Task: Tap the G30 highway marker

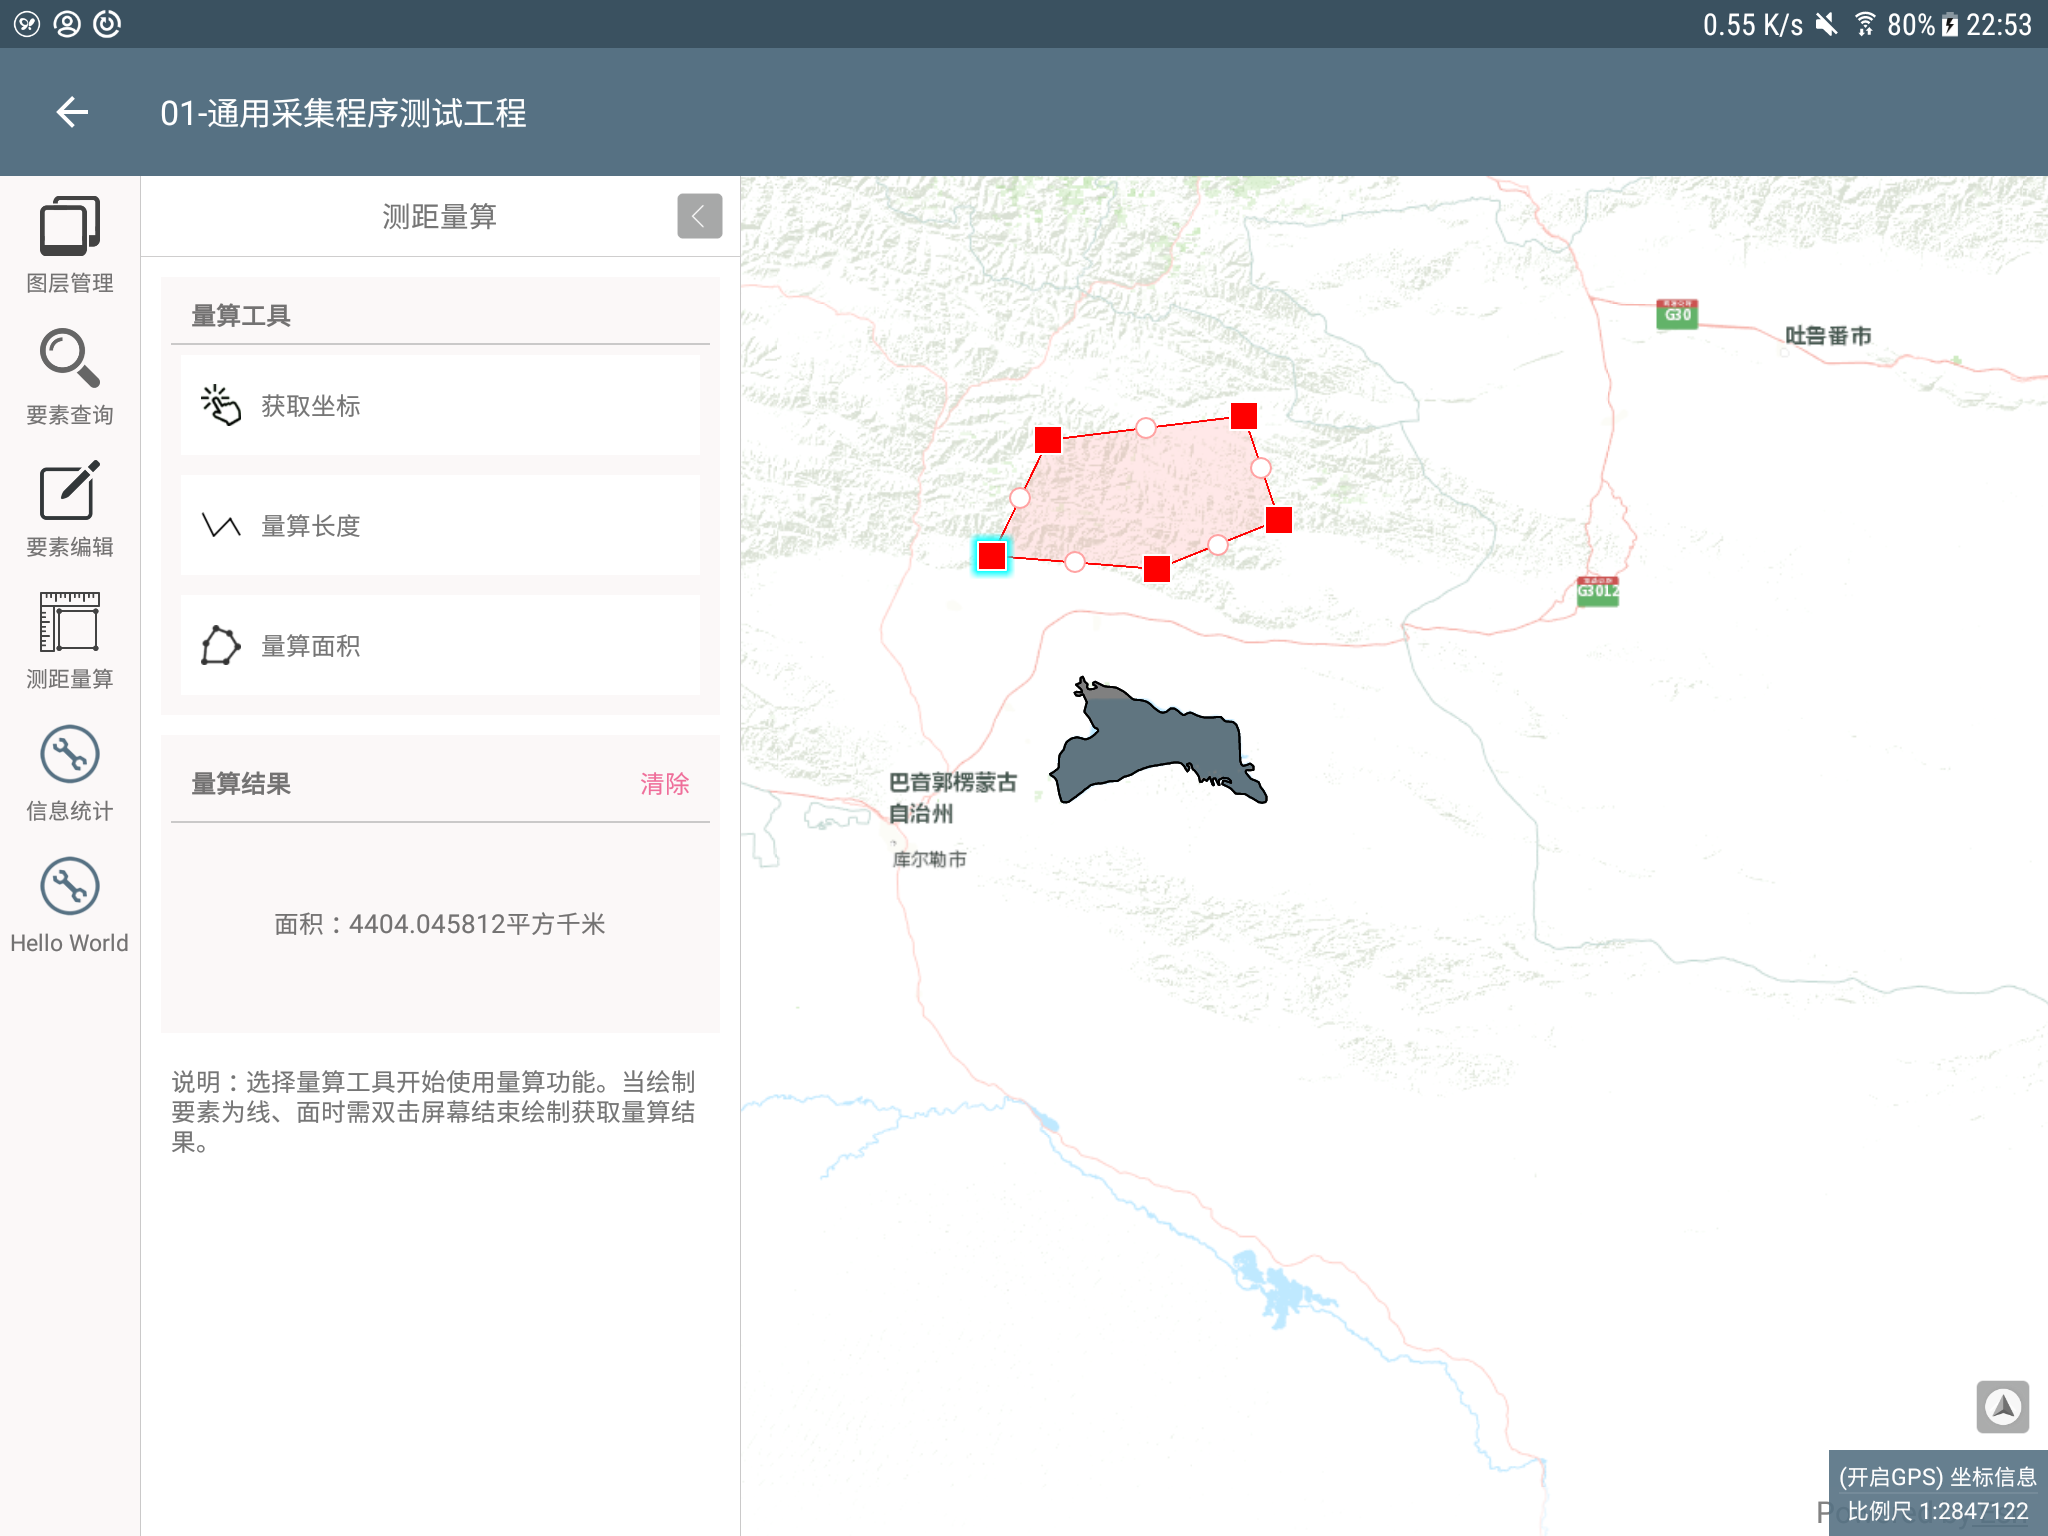Action: click(1677, 314)
